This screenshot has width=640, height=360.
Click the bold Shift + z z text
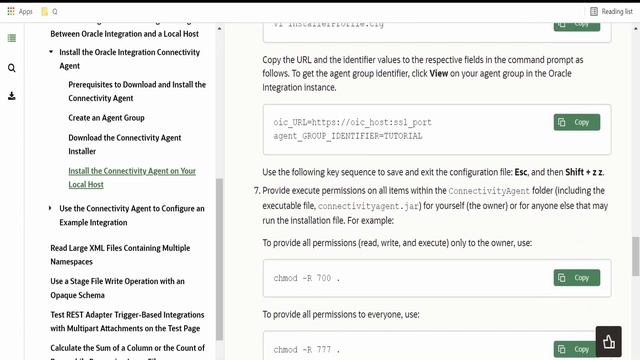[584, 172]
